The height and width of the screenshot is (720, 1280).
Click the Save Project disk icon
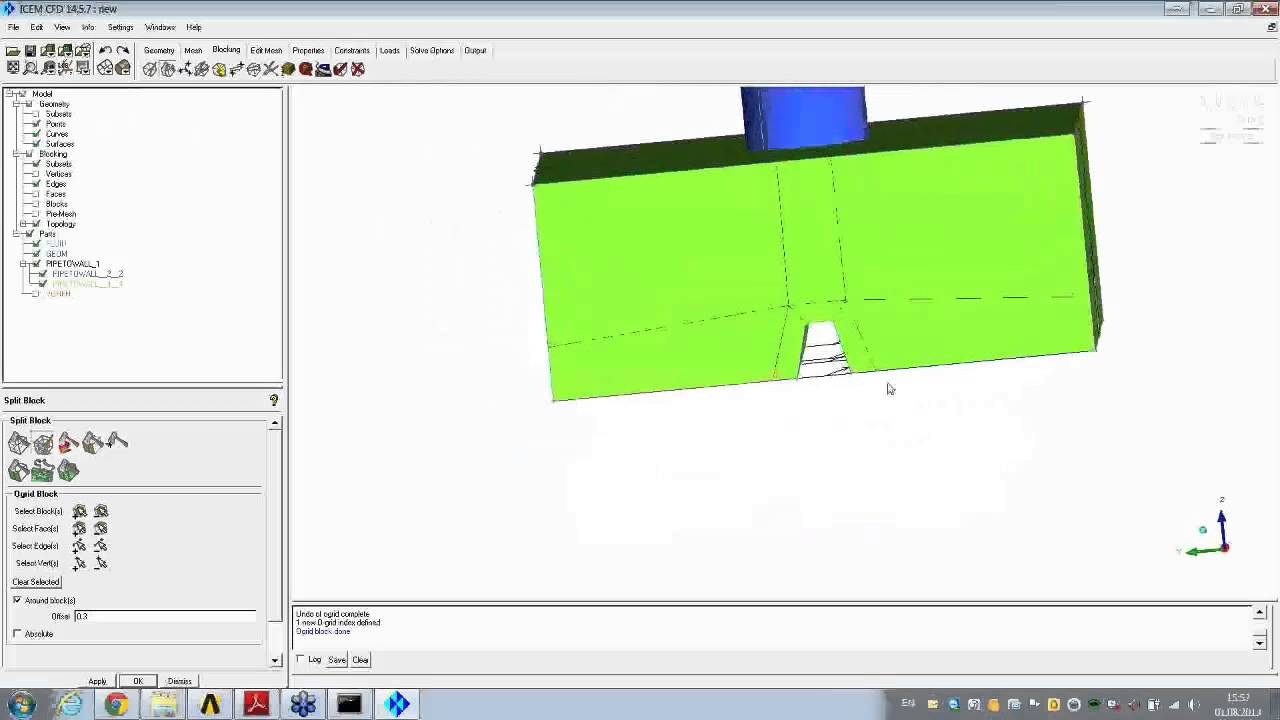[x=30, y=51]
